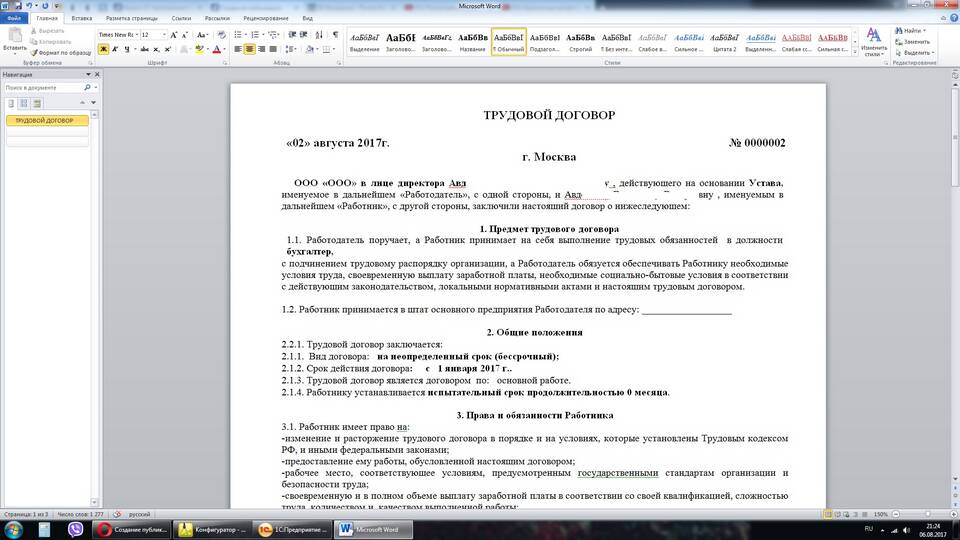This screenshot has height=540, width=960.
Task: Click the Replace (Заменить) button
Action: pos(913,42)
